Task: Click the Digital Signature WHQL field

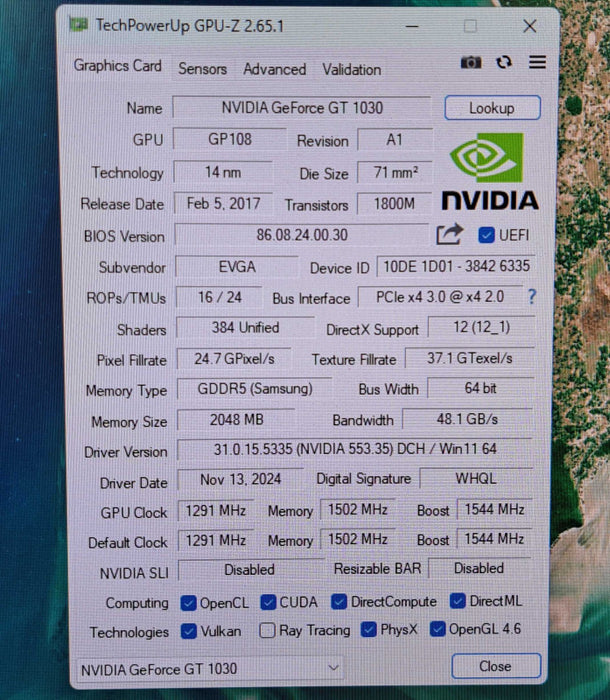Action: point(476,479)
